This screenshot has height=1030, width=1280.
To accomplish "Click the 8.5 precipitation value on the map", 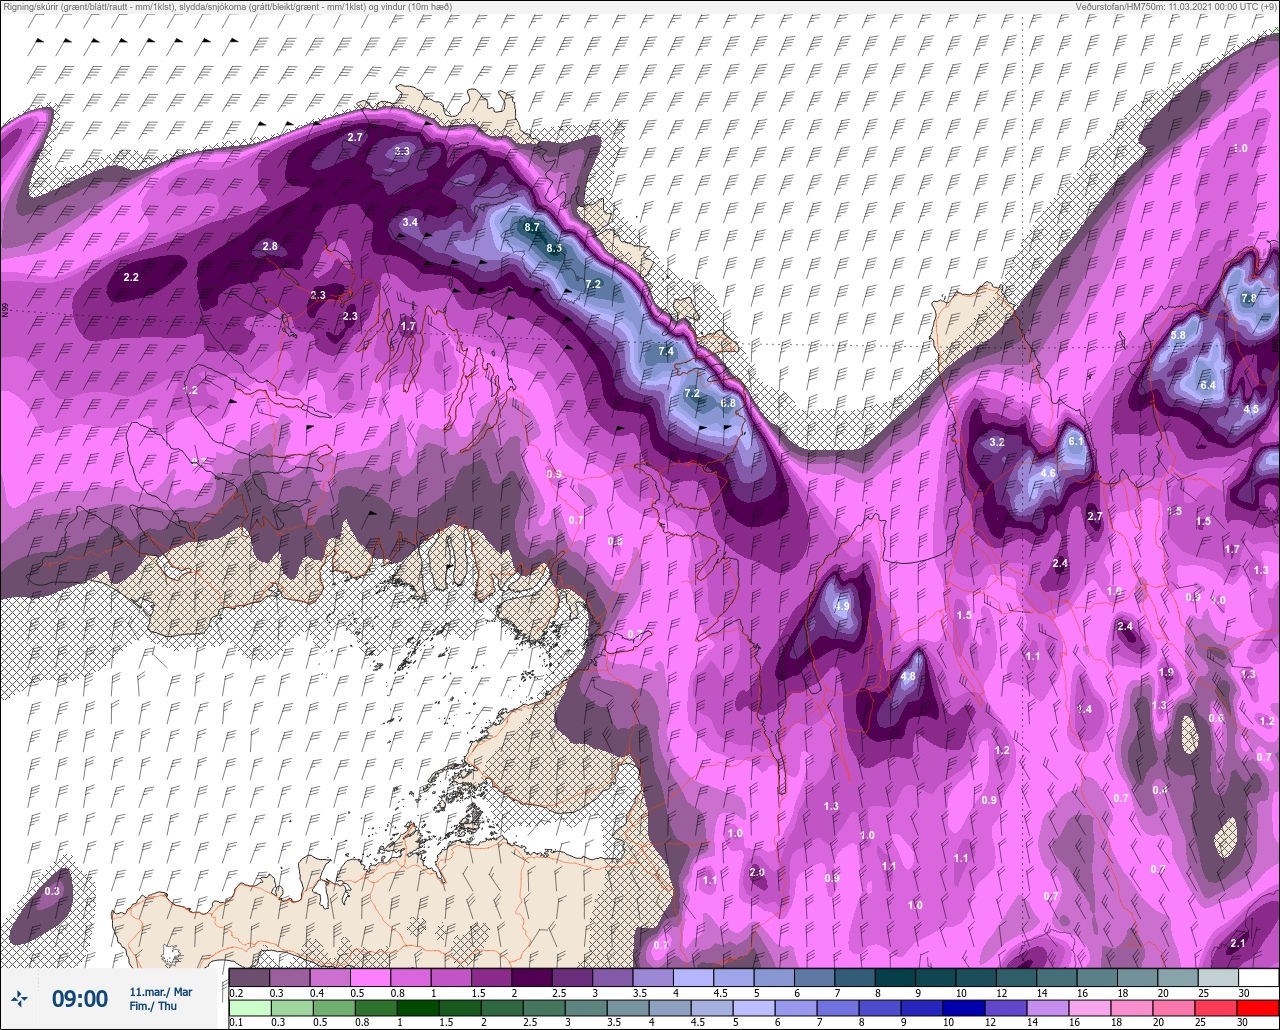I will point(555,247).
